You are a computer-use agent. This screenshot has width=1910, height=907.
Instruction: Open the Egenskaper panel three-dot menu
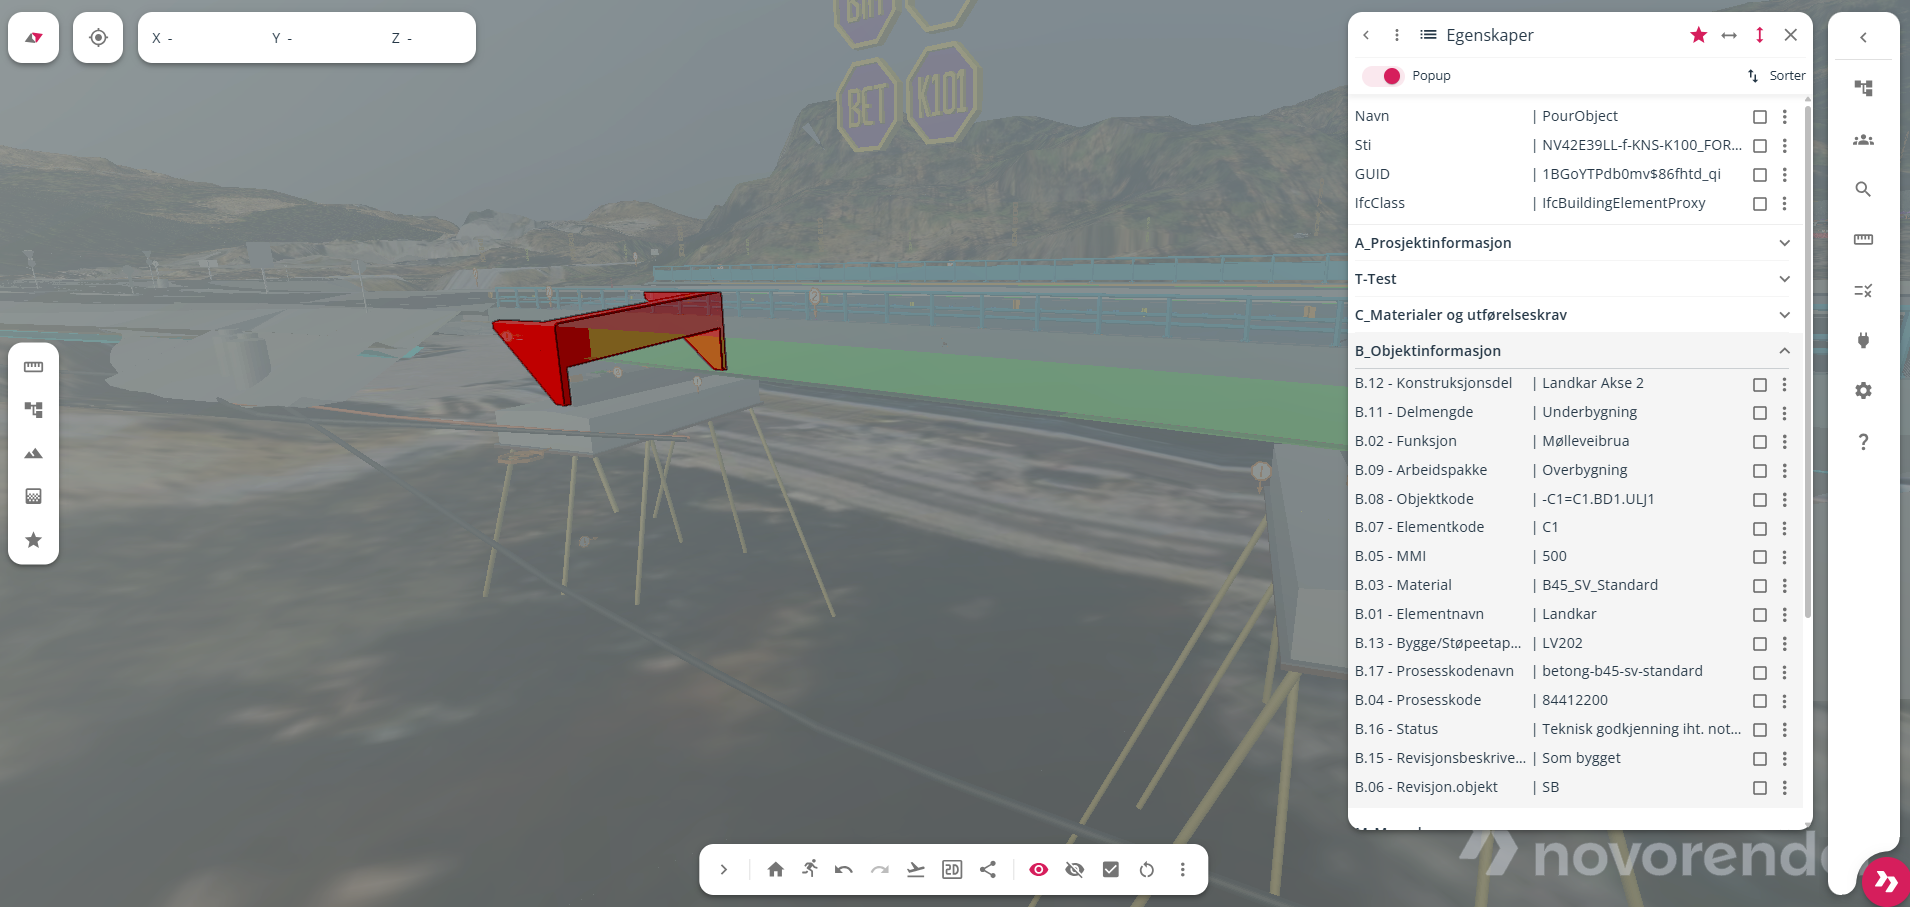point(1397,35)
